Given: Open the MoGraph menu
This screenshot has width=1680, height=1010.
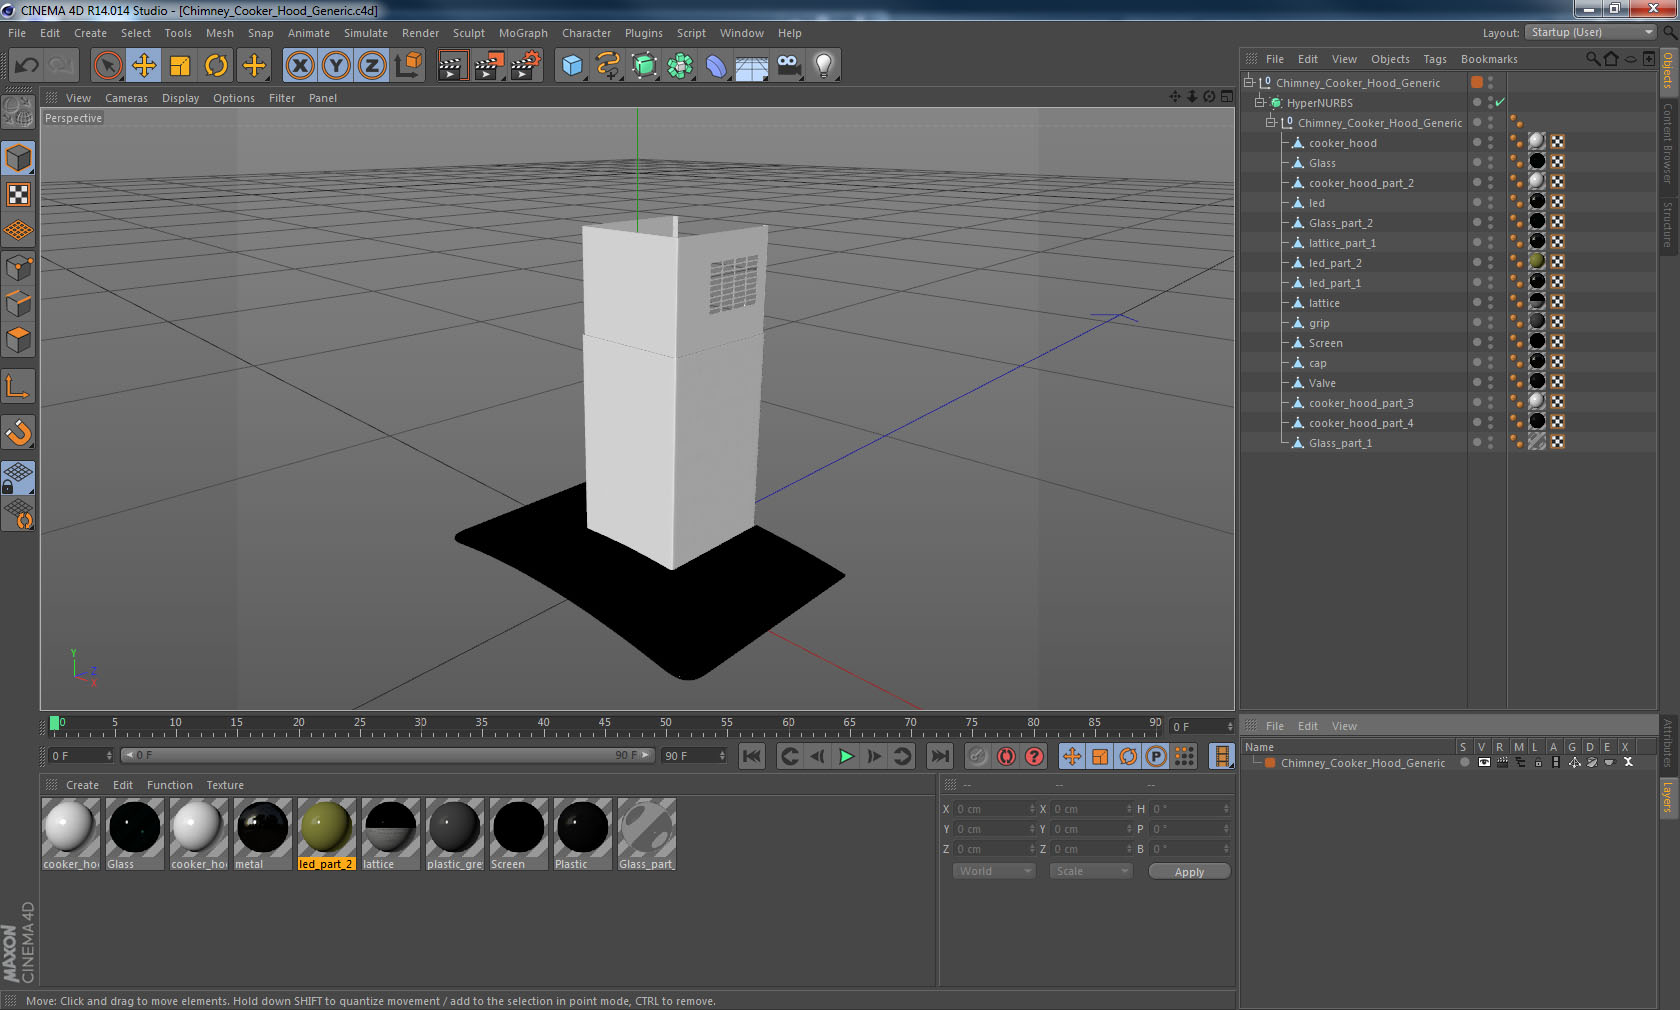Looking at the screenshot, I should pos(523,33).
